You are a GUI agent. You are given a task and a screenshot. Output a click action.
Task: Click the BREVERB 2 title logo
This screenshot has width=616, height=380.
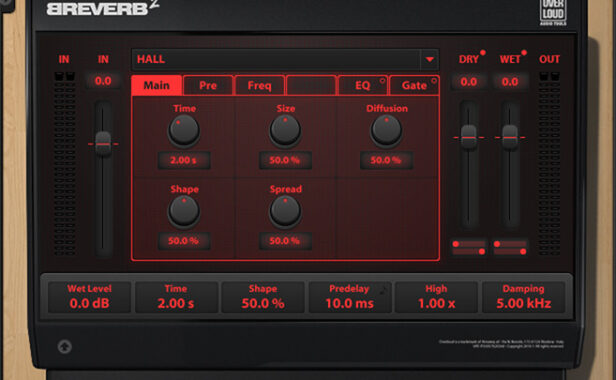click(x=103, y=8)
